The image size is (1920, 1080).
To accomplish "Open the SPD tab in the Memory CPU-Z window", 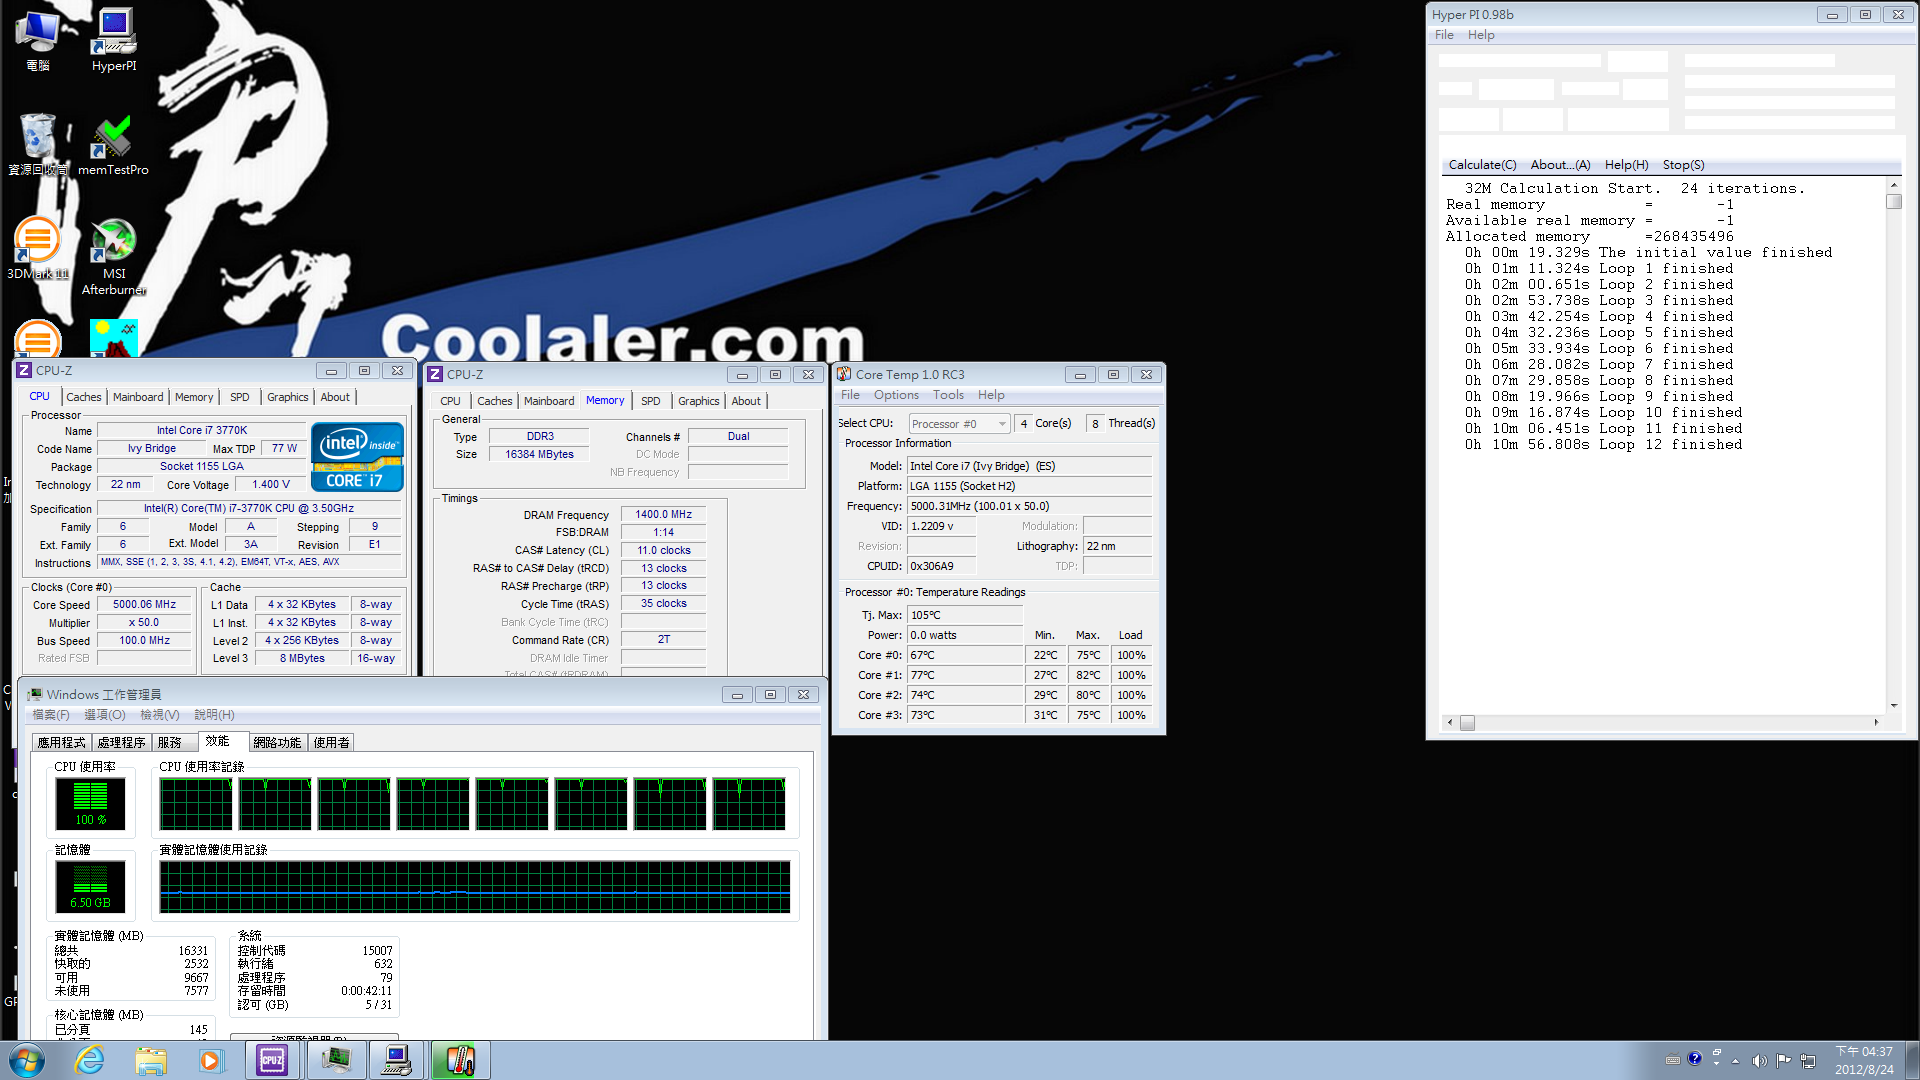I will pyautogui.click(x=650, y=401).
